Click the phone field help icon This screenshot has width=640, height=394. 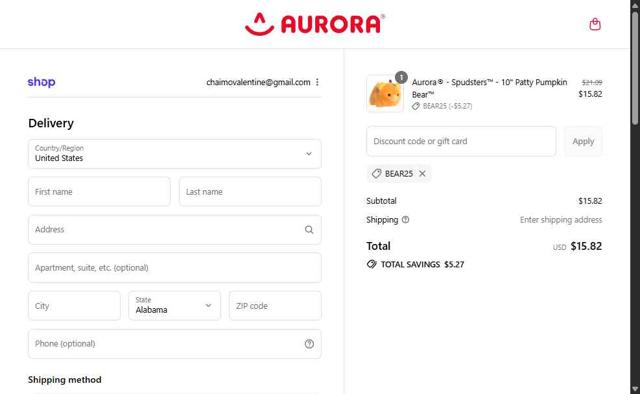(x=309, y=344)
